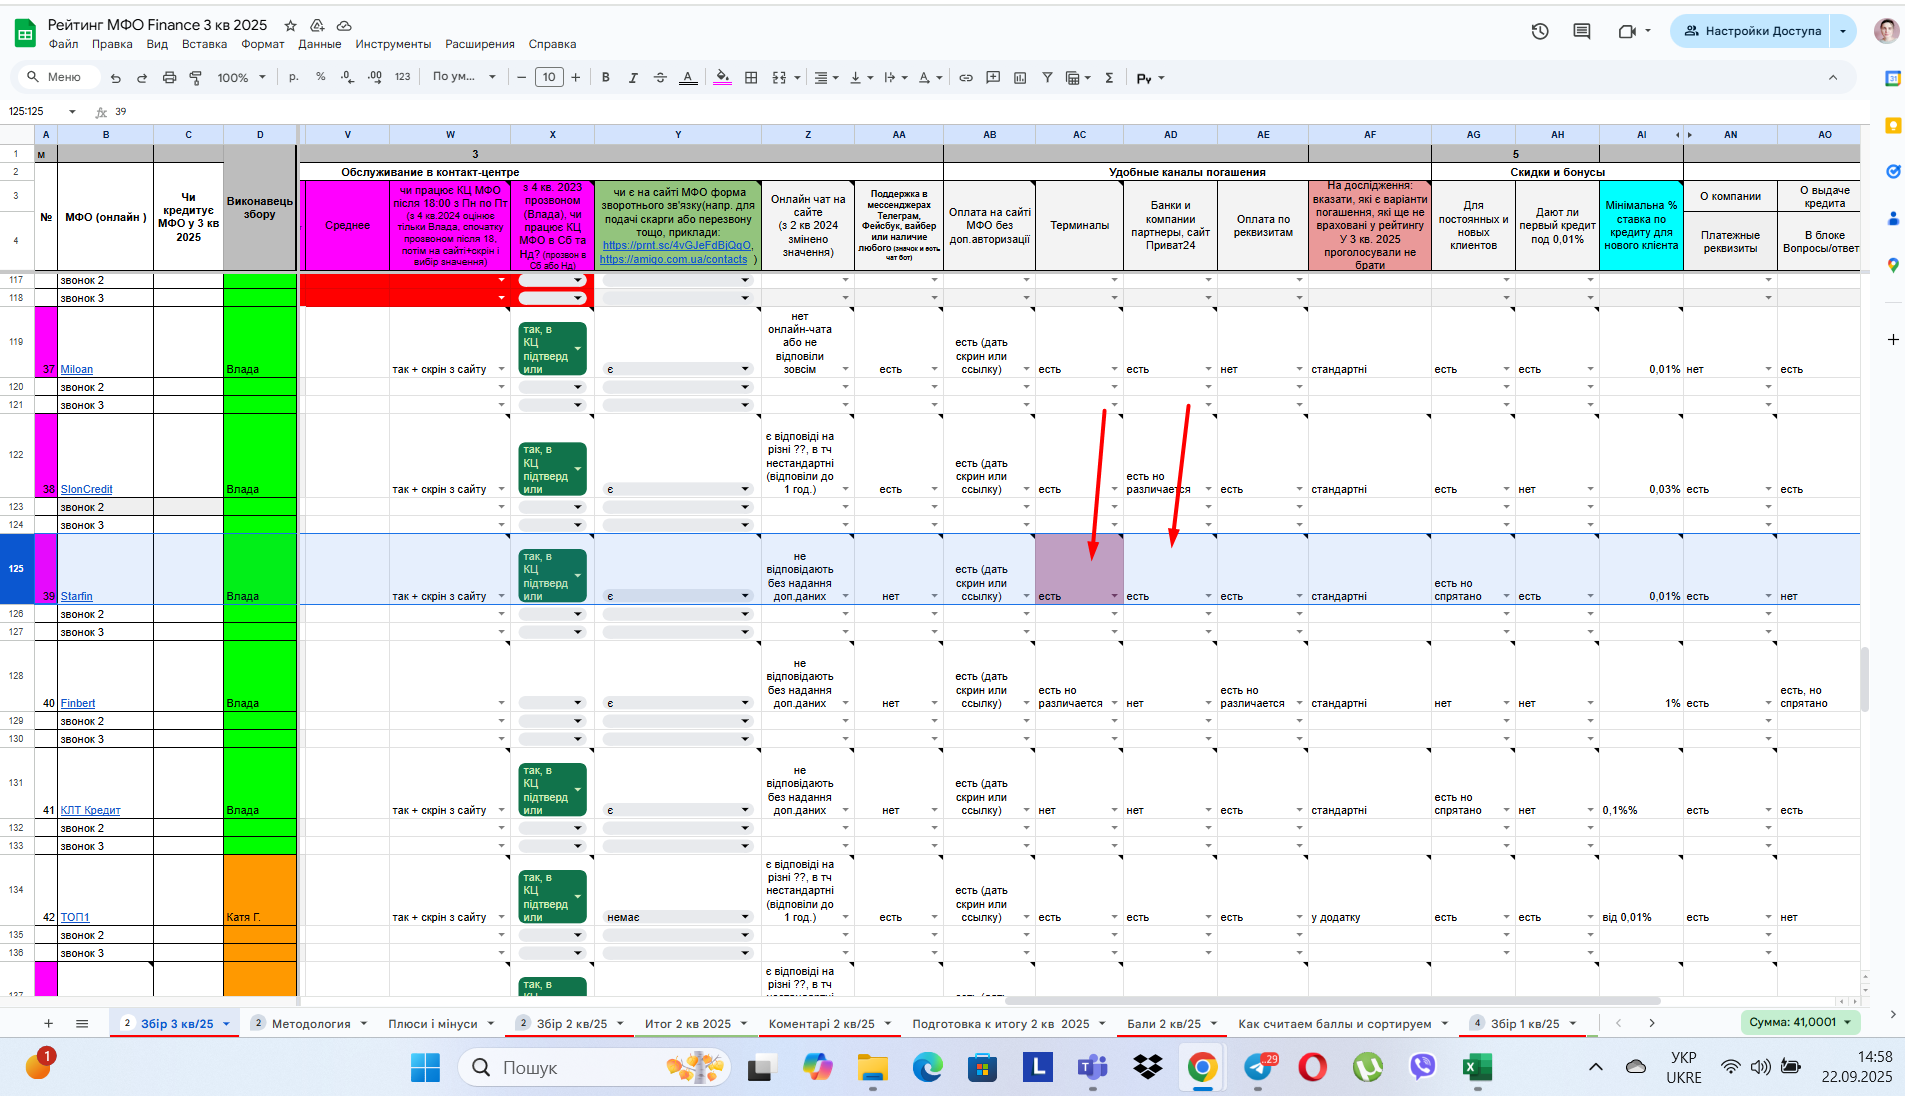The image size is (1905, 1096).
Task: Star the document title
Action: pyautogui.click(x=290, y=25)
